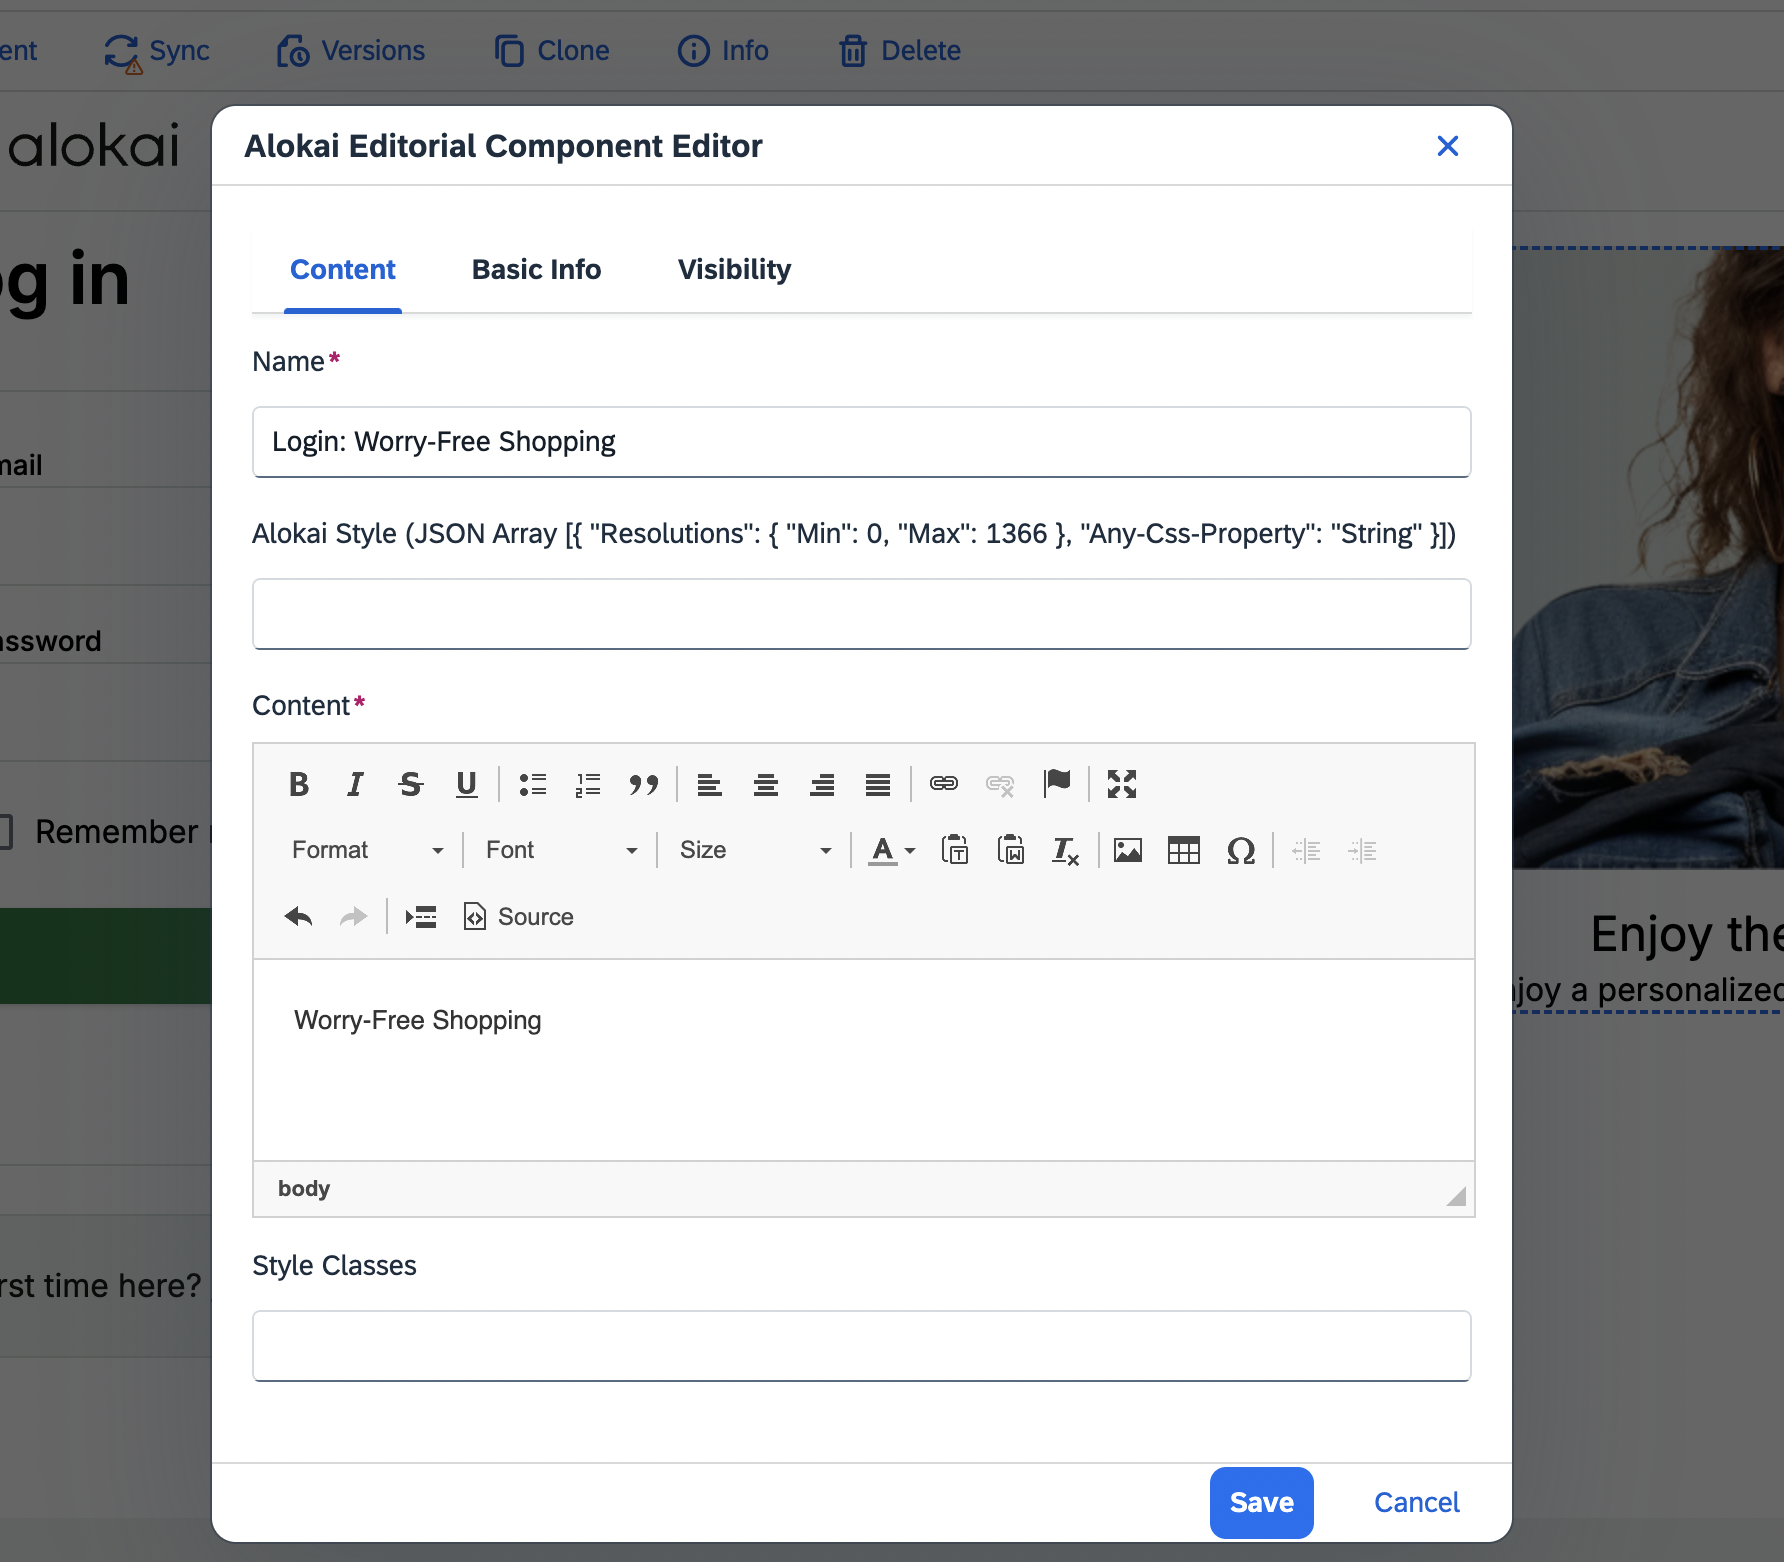Remove formatting from selection
The image size is (1784, 1562).
click(x=1066, y=850)
